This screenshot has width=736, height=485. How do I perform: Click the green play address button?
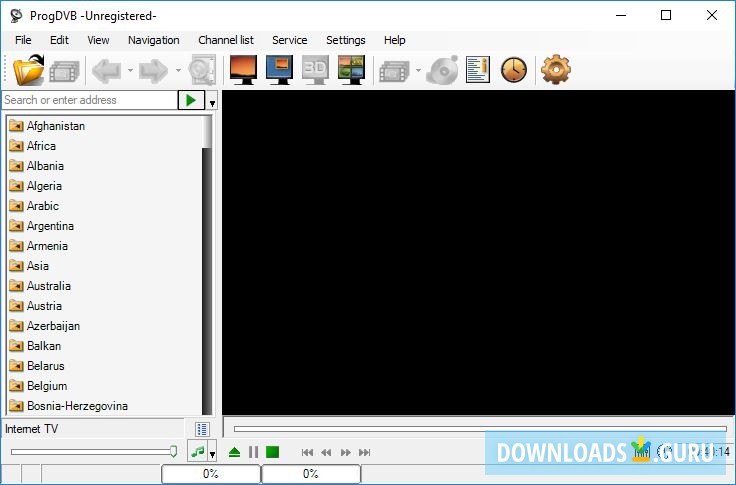[191, 100]
